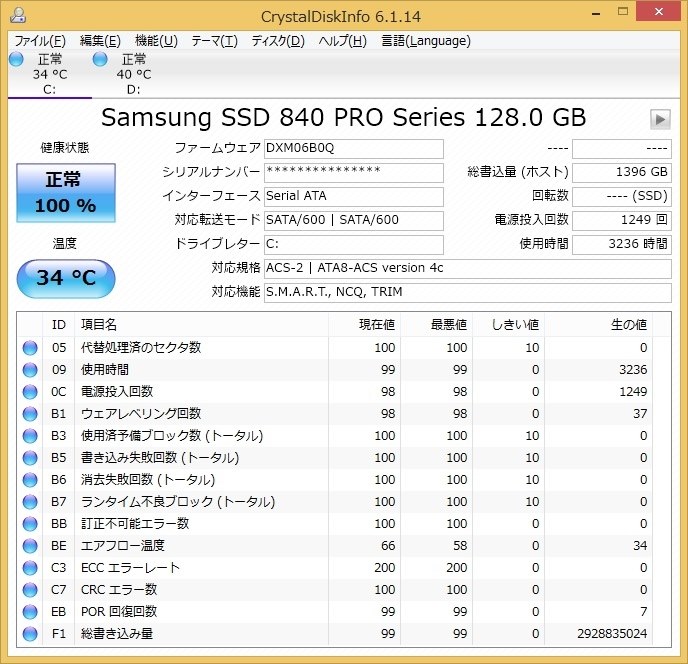688x664 pixels.
Task: Click the しきい値 column header
Action: (x=509, y=325)
